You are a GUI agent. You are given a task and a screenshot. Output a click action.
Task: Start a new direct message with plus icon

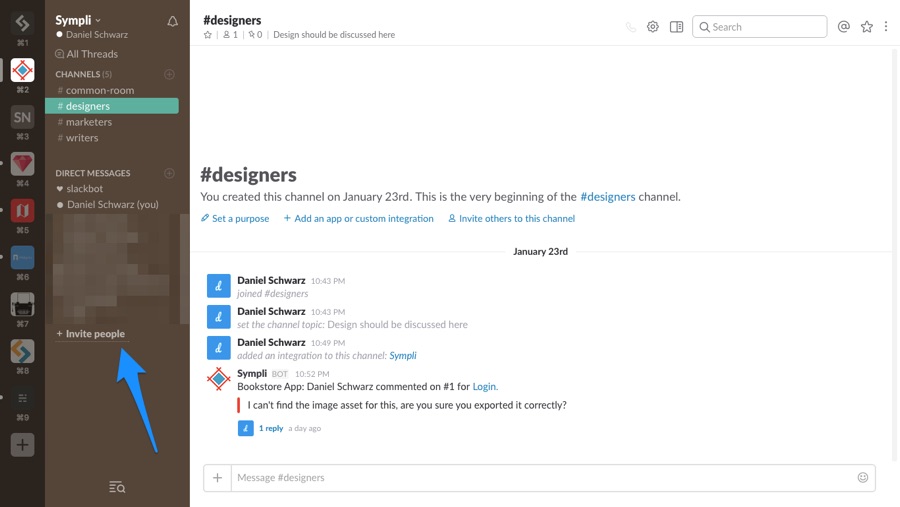(x=169, y=173)
